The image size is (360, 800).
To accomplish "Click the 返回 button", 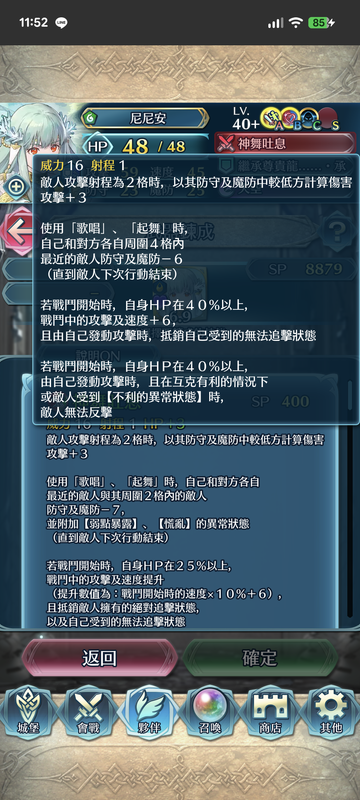I will (100, 658).
